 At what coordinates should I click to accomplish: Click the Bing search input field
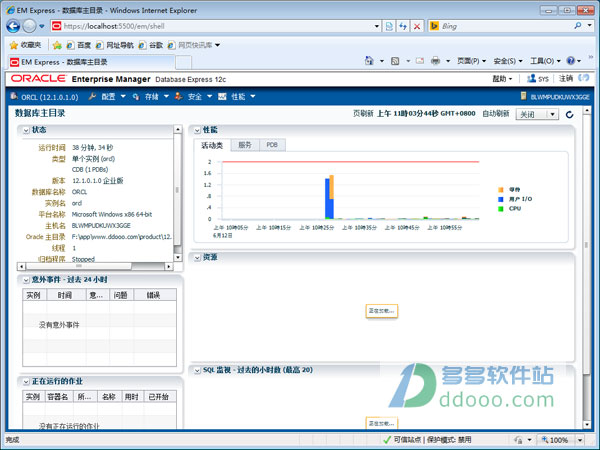pos(505,26)
